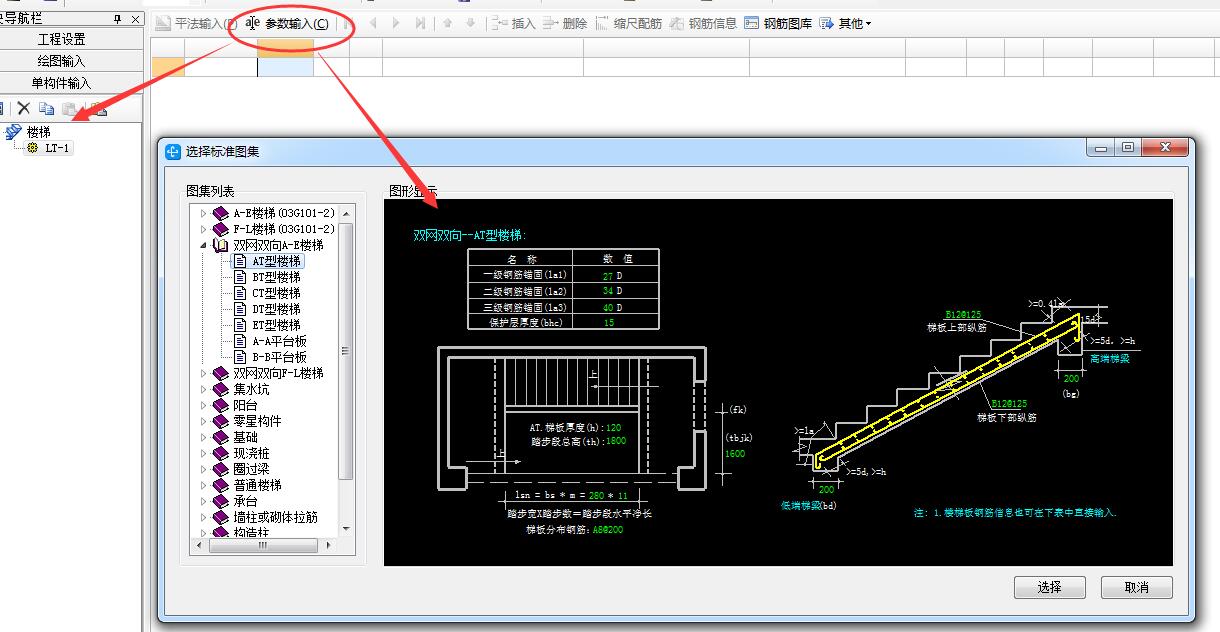1220x632 pixels.
Task: Click the 取消 button
Action: tap(1136, 587)
